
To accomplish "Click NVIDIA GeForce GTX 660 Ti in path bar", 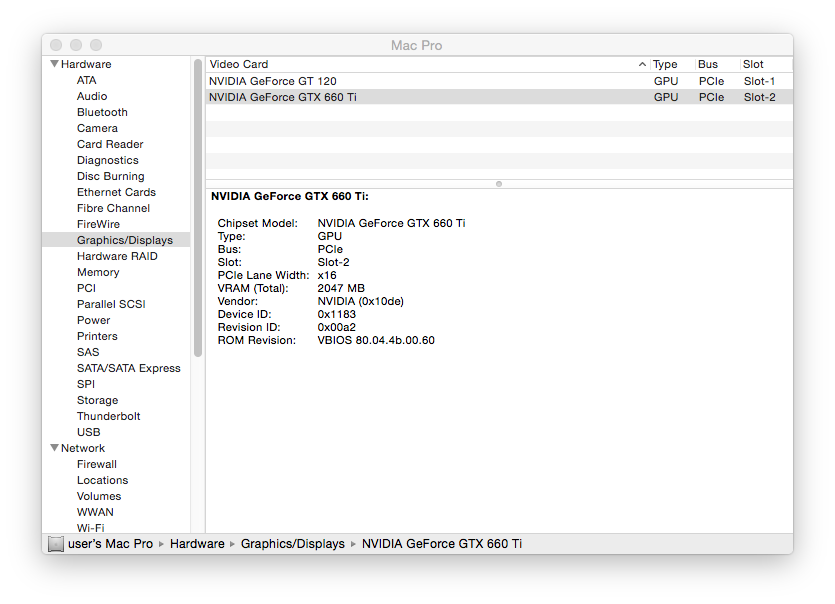I will point(441,544).
